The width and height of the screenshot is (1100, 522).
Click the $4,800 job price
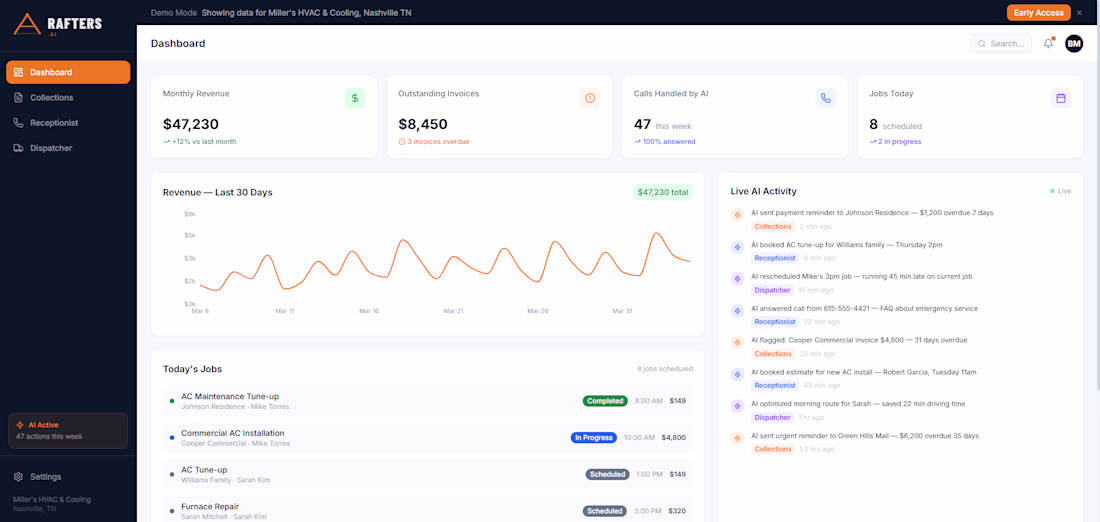tap(673, 438)
